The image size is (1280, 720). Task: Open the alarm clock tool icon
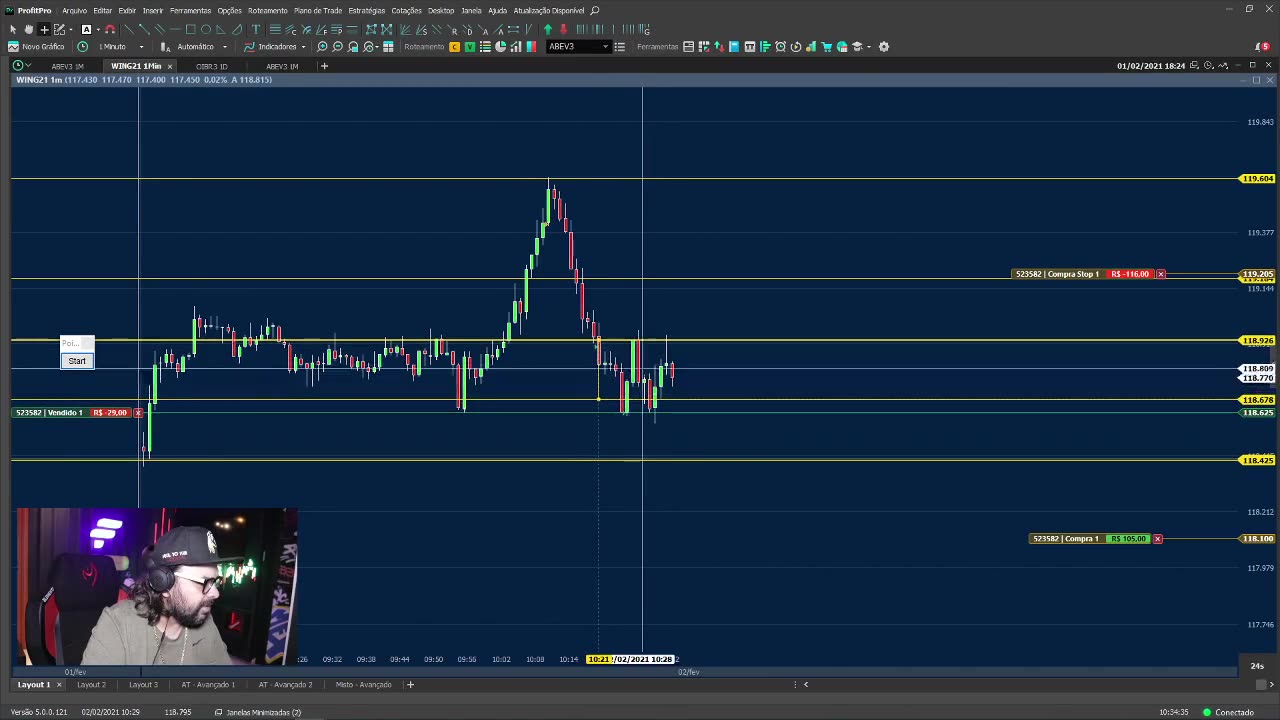click(x=780, y=47)
